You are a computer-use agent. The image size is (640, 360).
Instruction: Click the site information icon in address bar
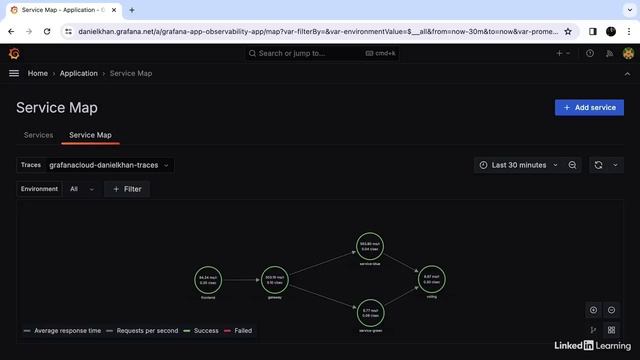point(69,31)
